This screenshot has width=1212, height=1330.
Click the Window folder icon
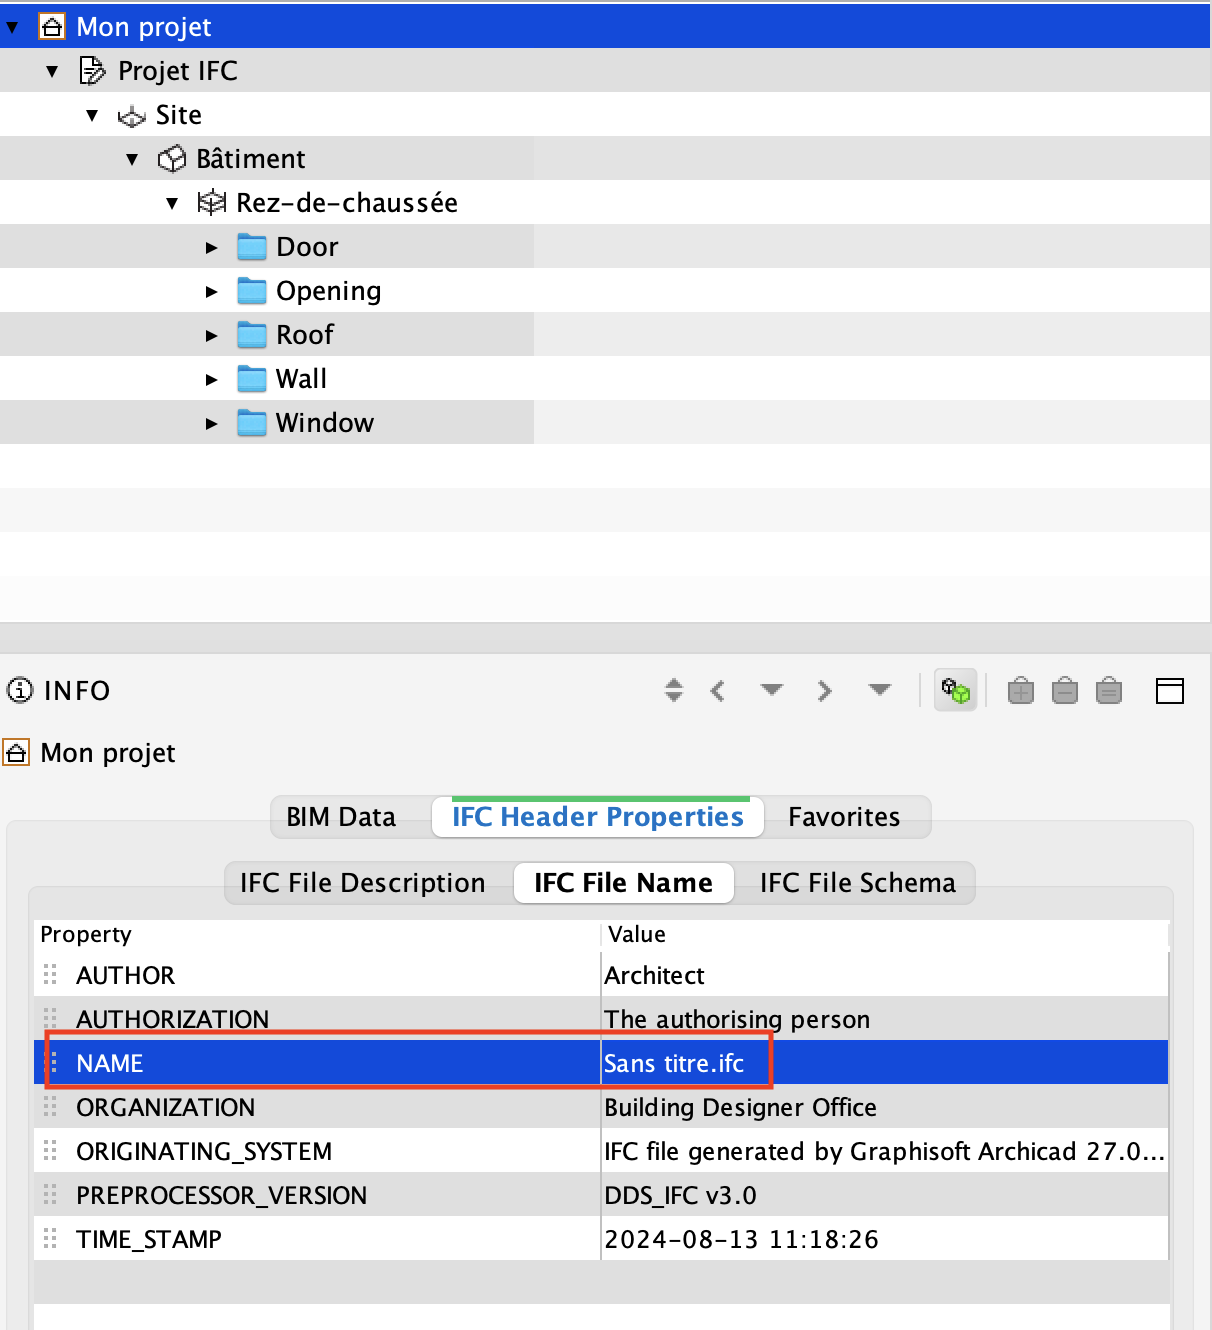pos(252,422)
